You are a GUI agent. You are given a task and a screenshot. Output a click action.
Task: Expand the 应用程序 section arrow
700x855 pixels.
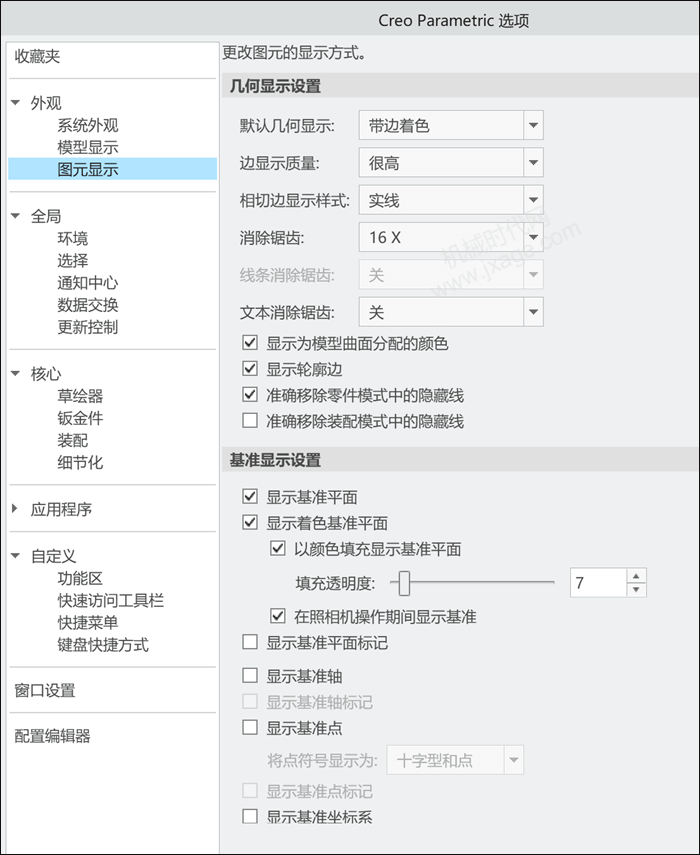click(15, 509)
